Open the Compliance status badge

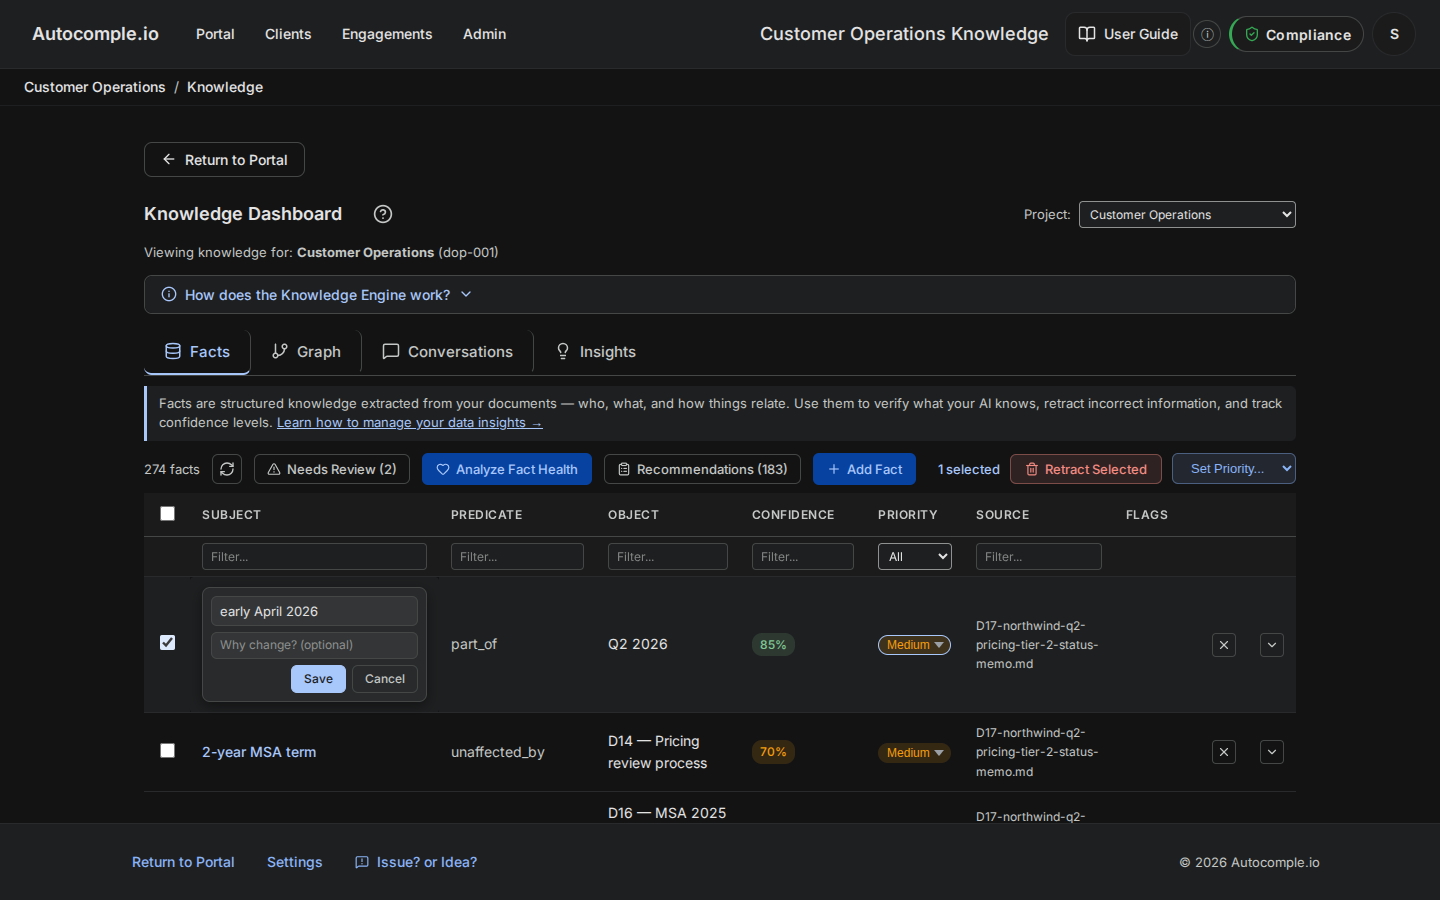click(1297, 34)
